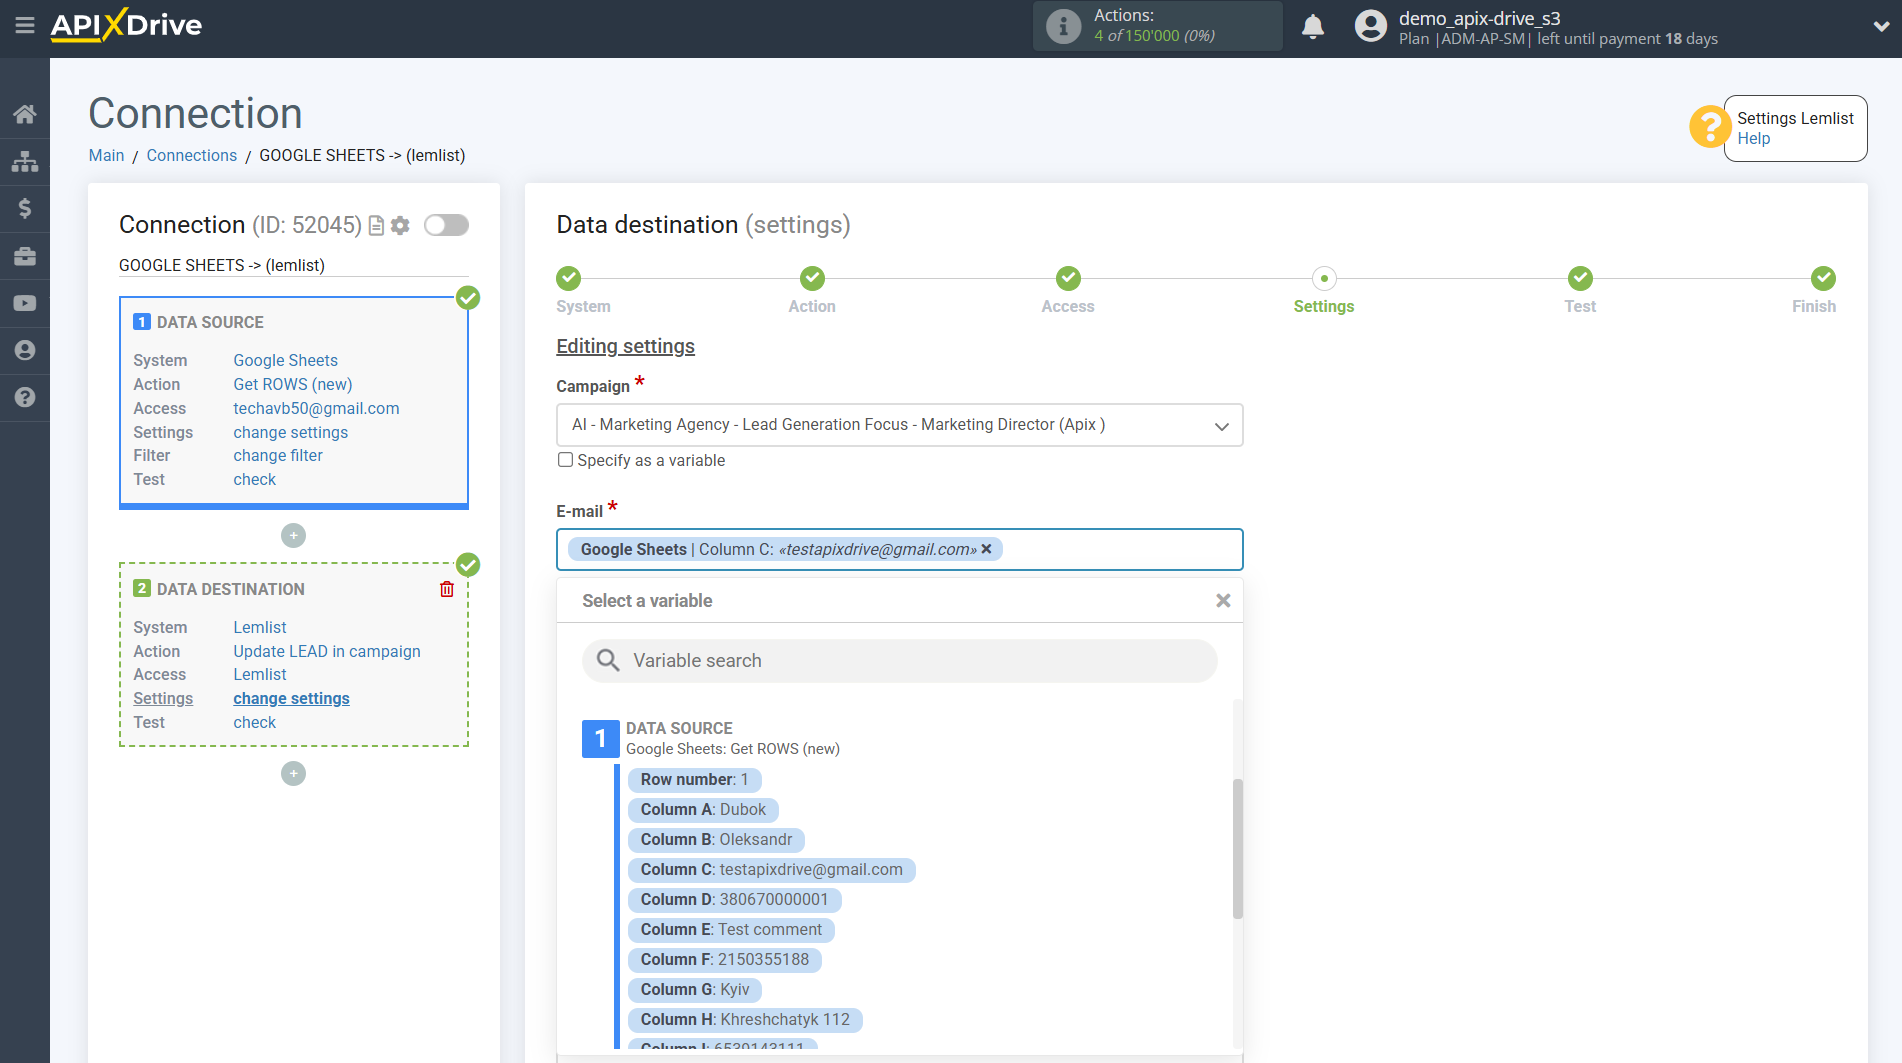The image size is (1902, 1063).
Task: Select the Column H: Khreshchatyk 112 variable
Action: click(745, 1019)
